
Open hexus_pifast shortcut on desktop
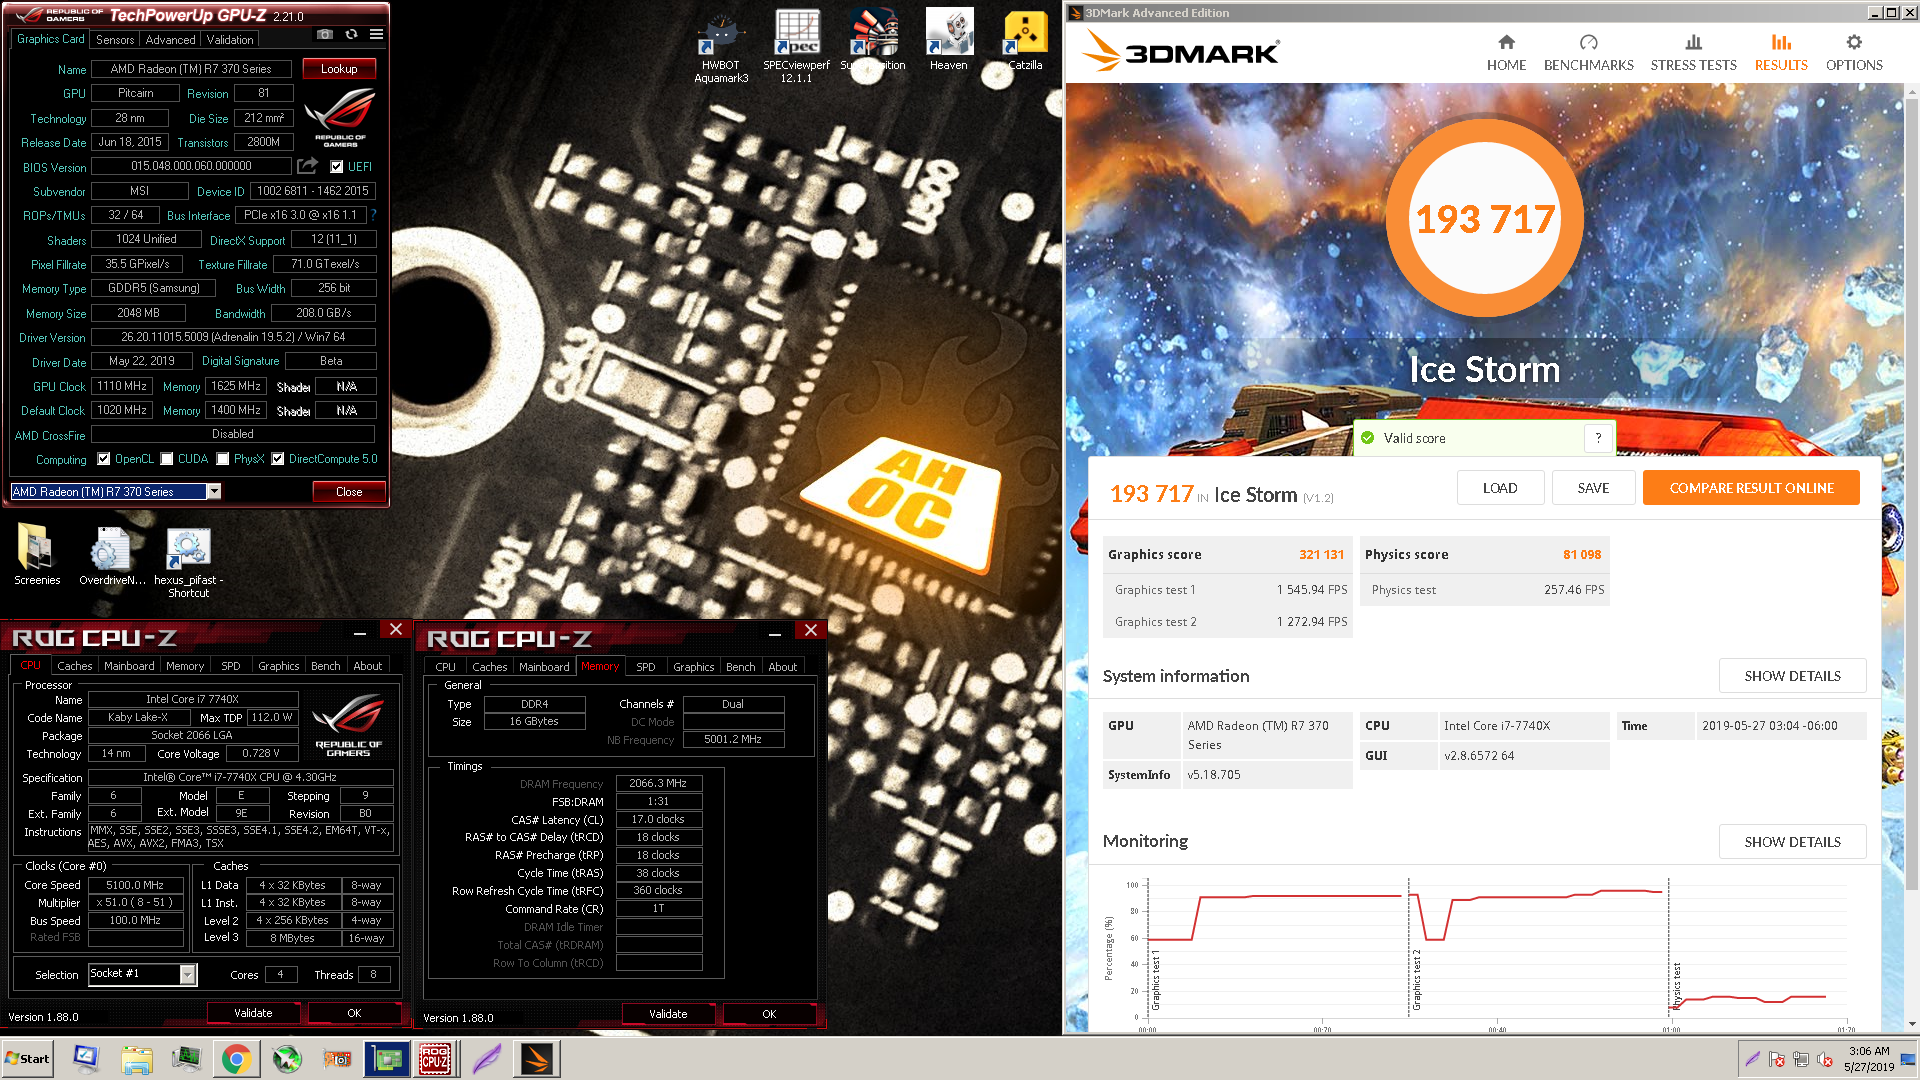click(189, 562)
